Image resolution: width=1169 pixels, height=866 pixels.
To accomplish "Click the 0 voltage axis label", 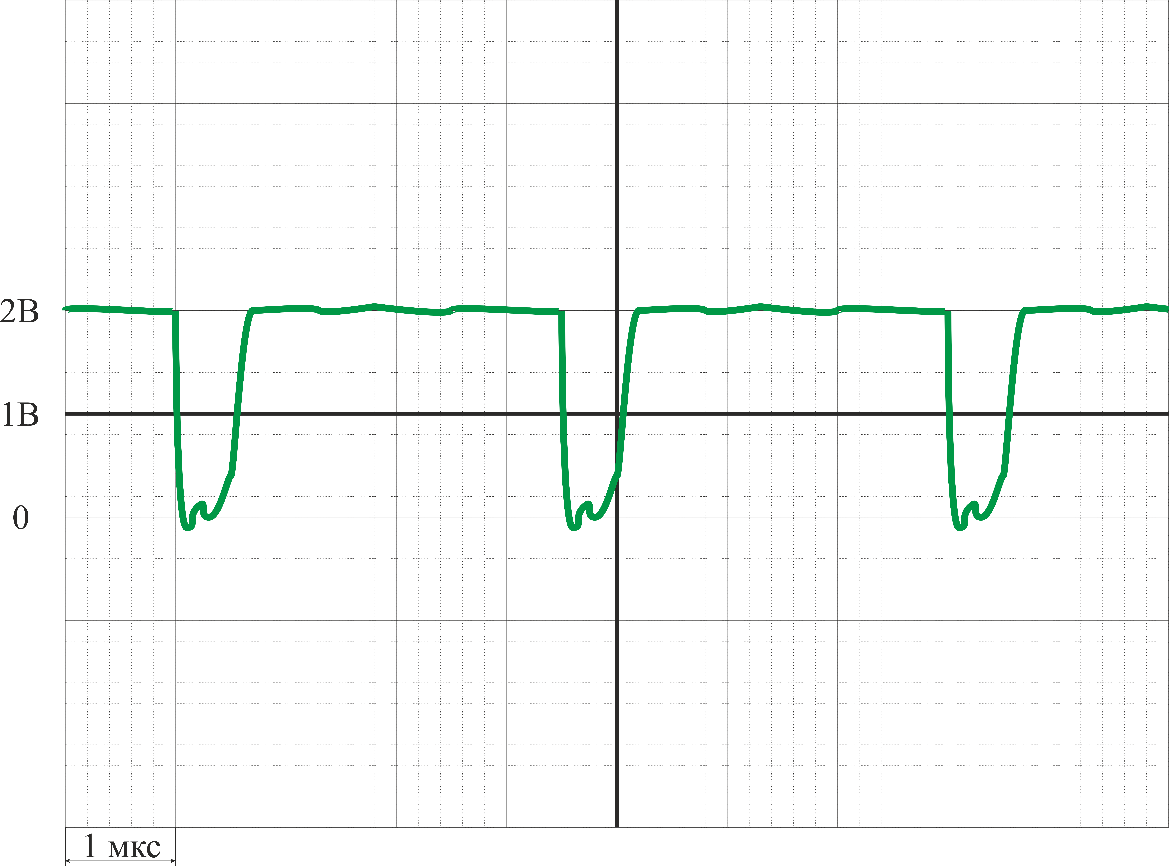I will click(x=21, y=517).
